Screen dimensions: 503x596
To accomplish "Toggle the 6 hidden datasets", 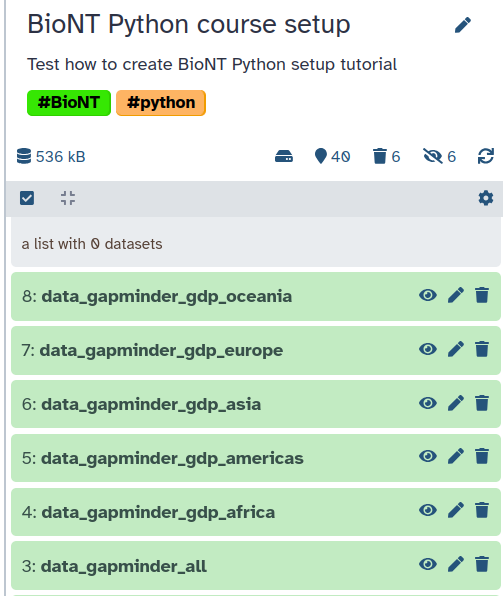I will 440,157.
